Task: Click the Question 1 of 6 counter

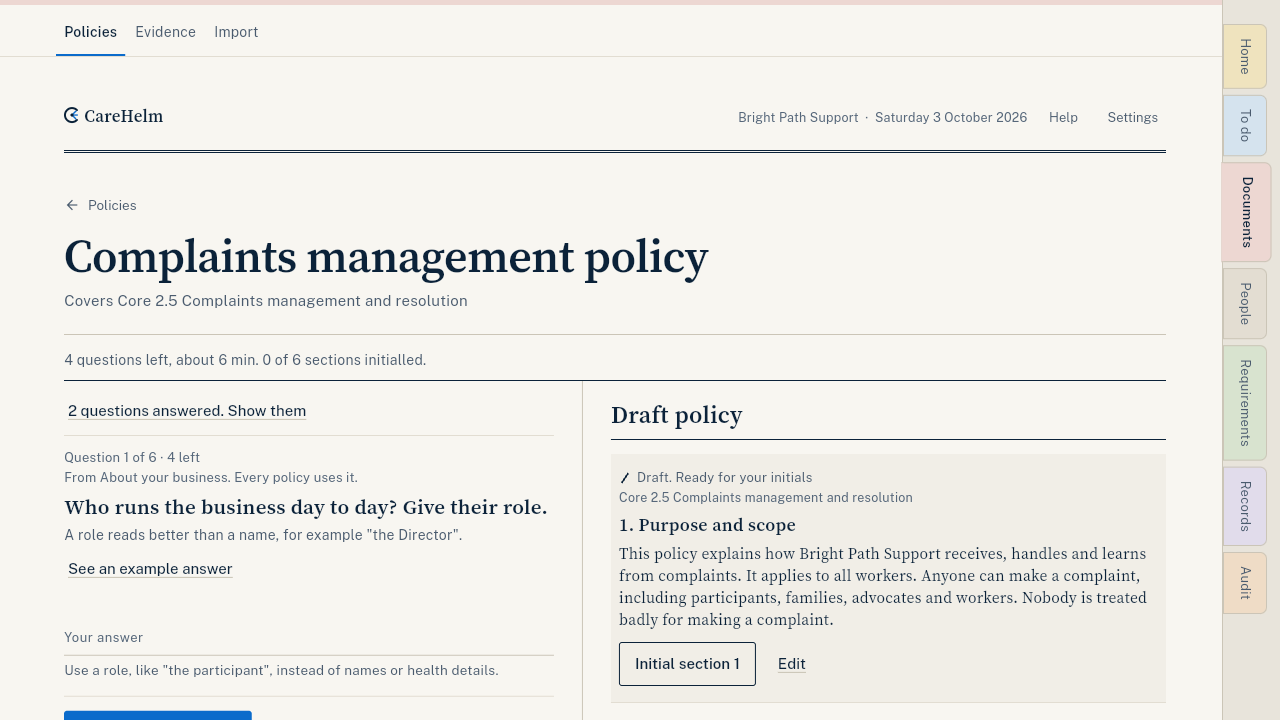Action: [x=132, y=457]
